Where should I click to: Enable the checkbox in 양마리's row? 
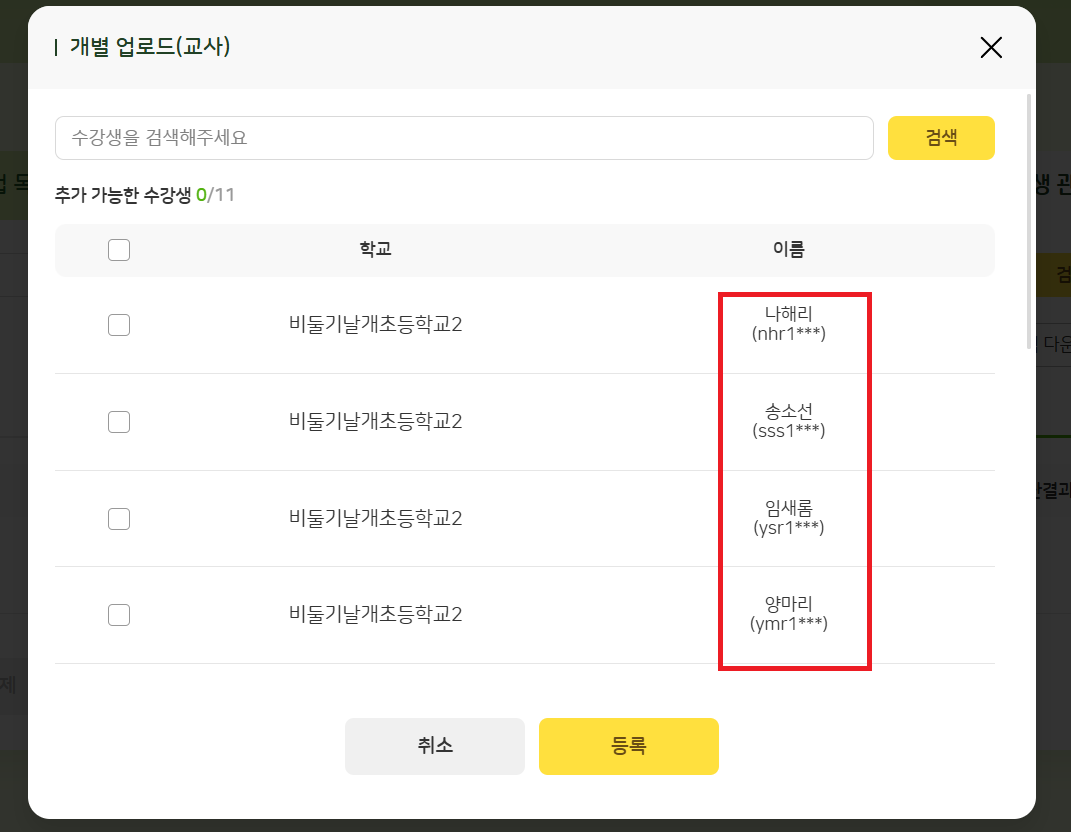click(x=119, y=614)
